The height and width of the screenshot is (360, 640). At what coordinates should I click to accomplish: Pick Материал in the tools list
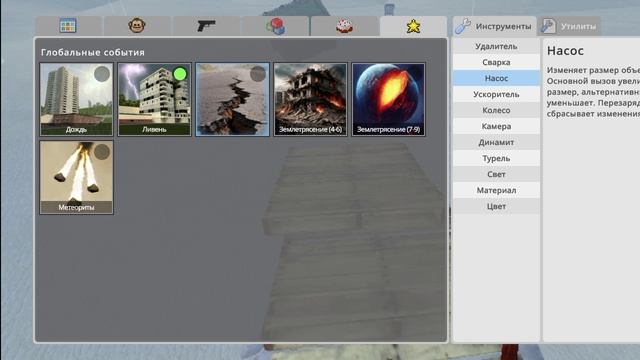click(496, 190)
